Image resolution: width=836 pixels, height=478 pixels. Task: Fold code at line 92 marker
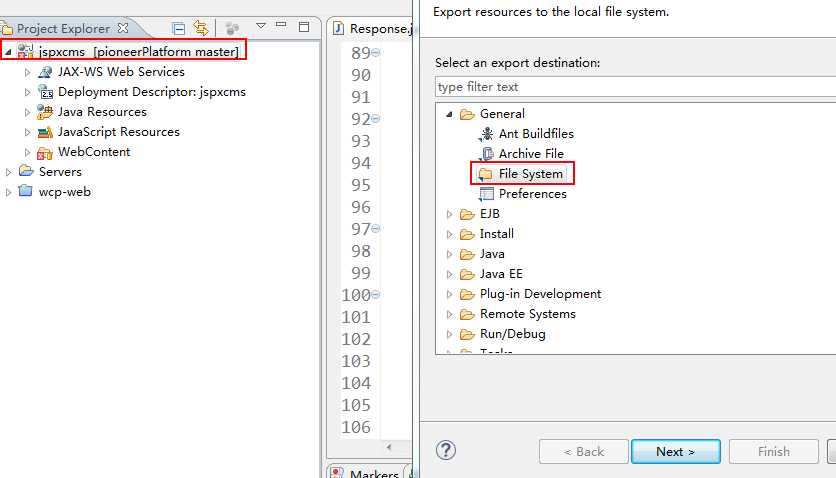[375, 119]
